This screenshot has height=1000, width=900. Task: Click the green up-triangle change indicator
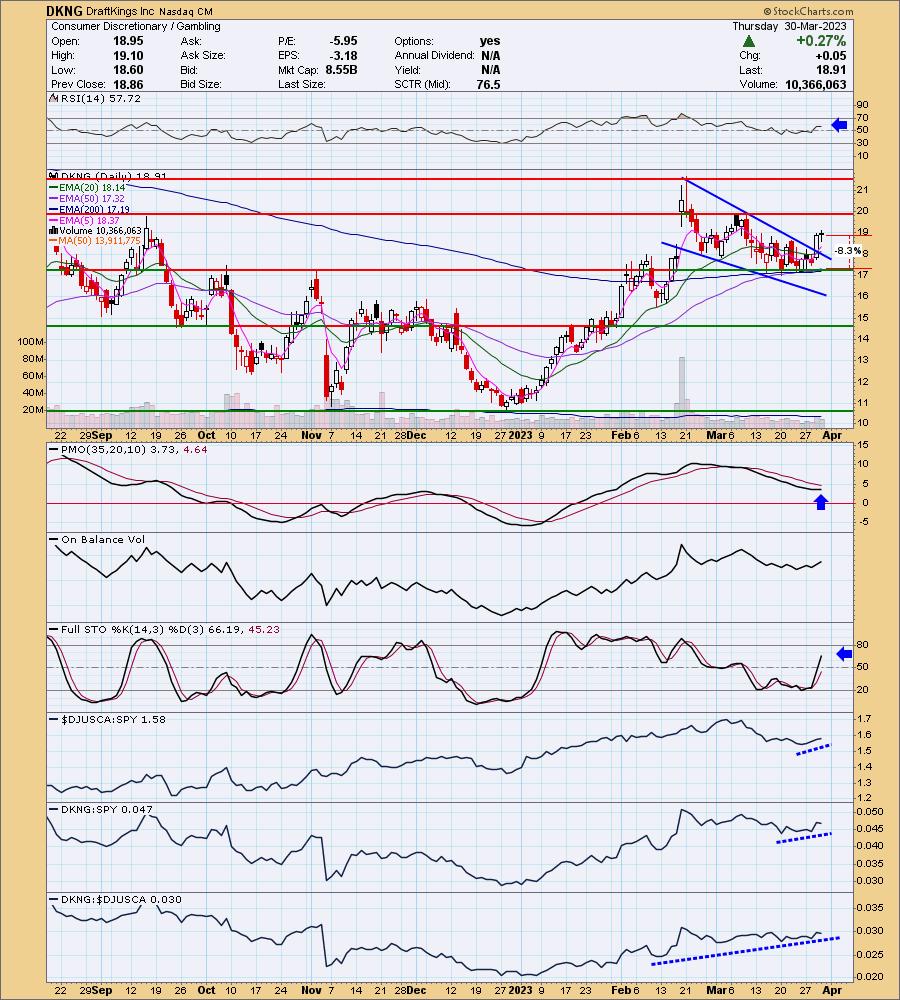click(749, 41)
